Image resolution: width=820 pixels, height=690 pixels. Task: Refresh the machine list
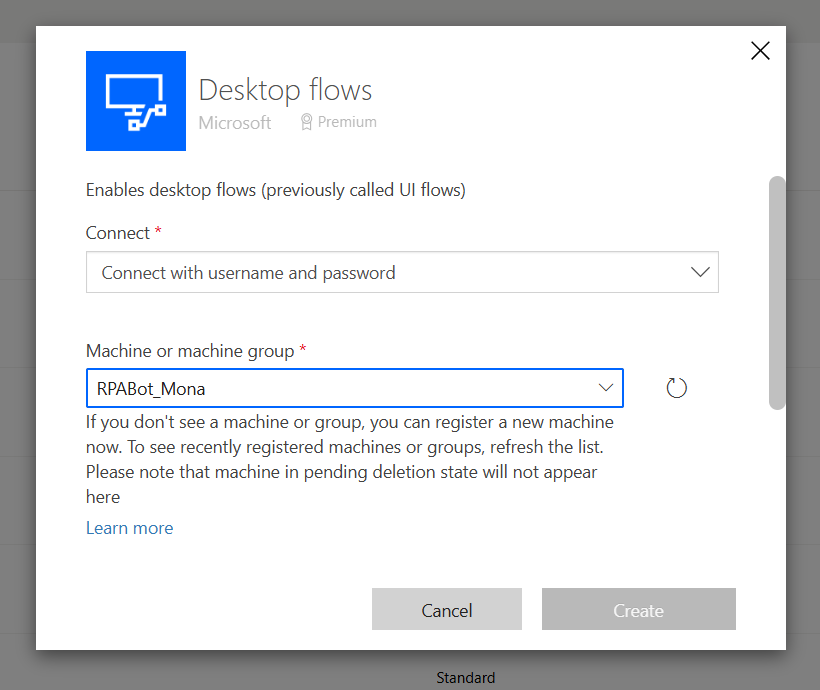tap(676, 388)
